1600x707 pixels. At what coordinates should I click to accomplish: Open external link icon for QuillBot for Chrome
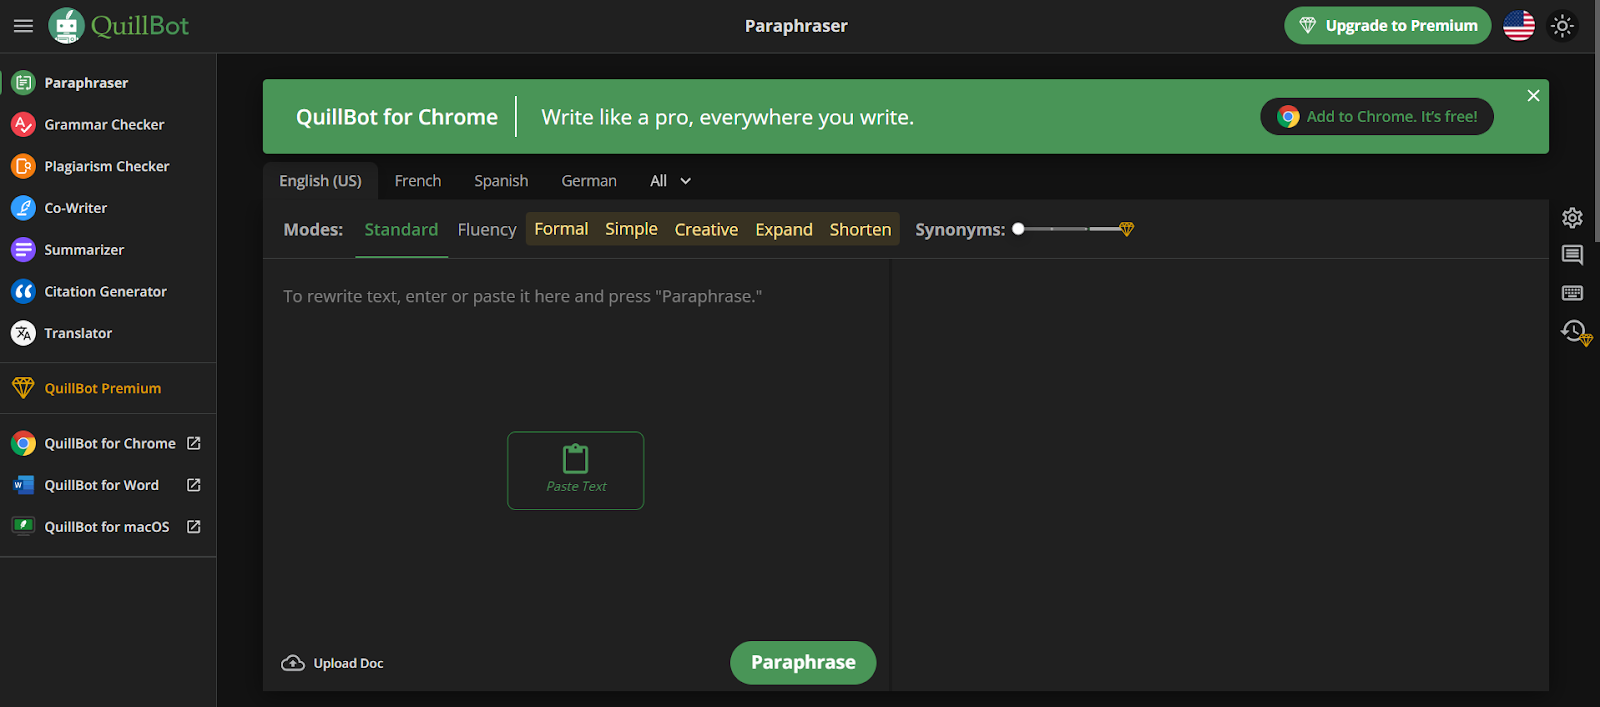point(194,443)
